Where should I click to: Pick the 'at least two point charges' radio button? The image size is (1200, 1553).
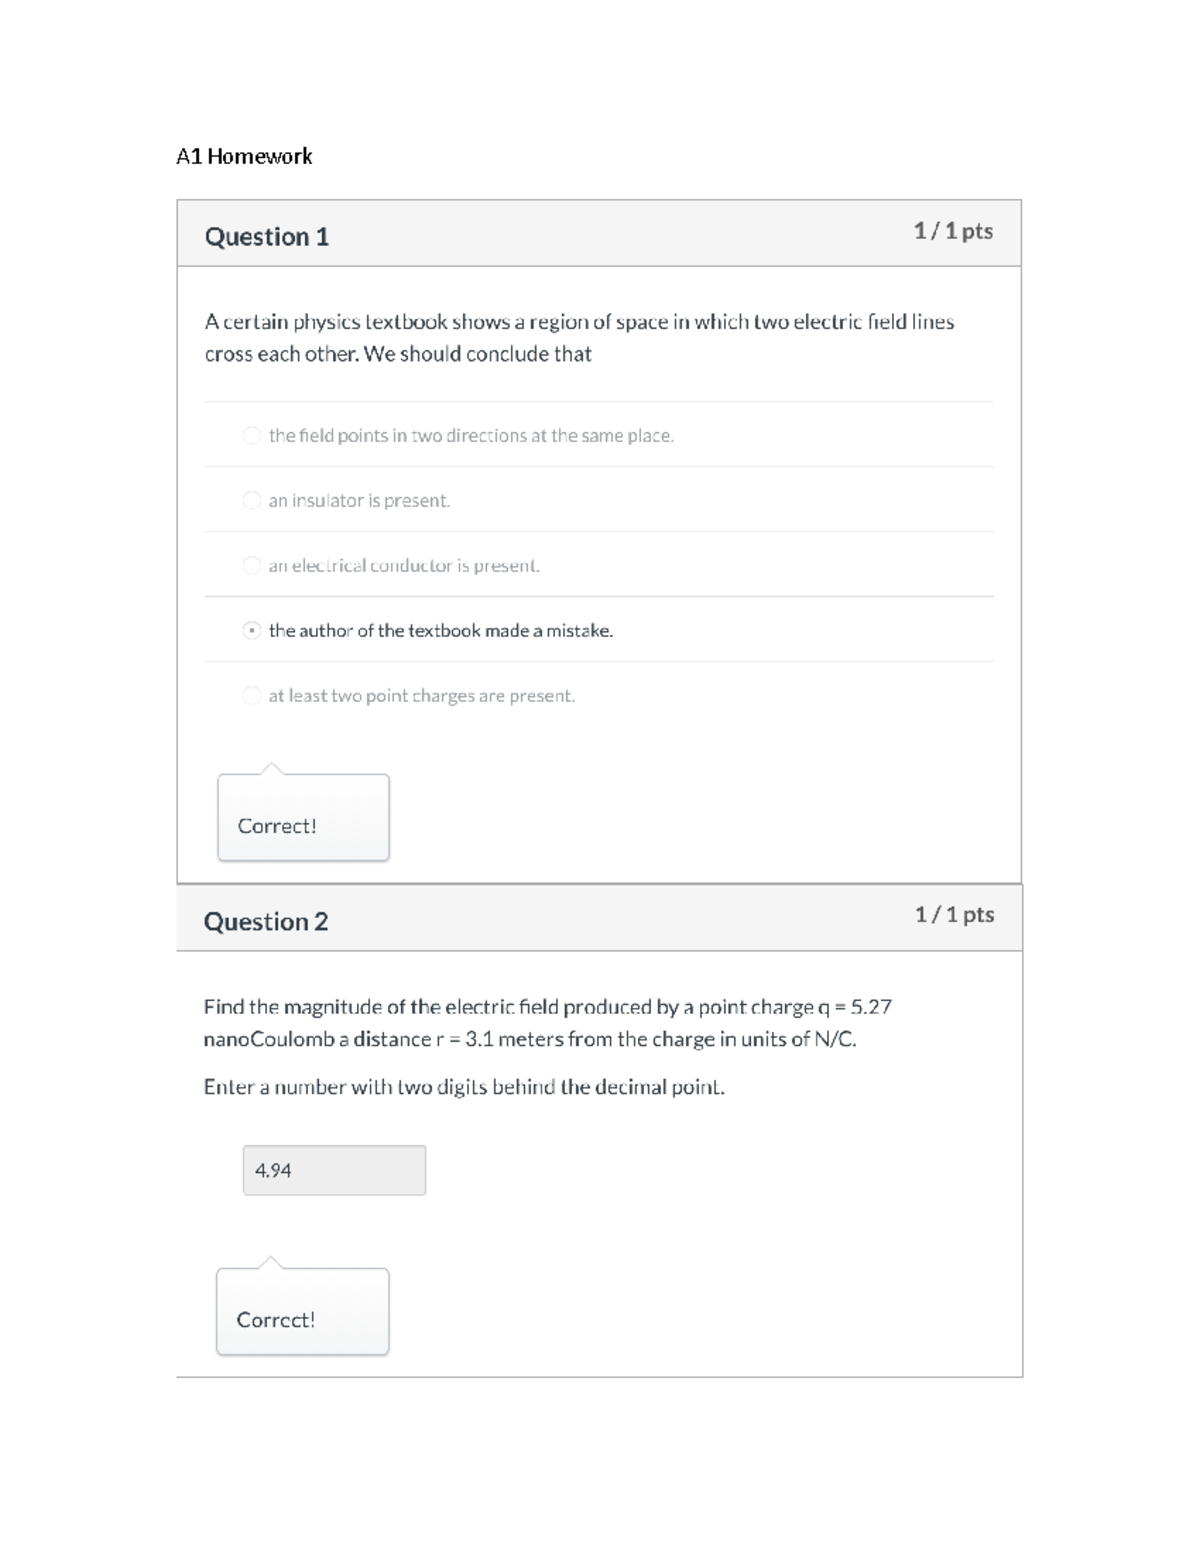[x=252, y=695]
